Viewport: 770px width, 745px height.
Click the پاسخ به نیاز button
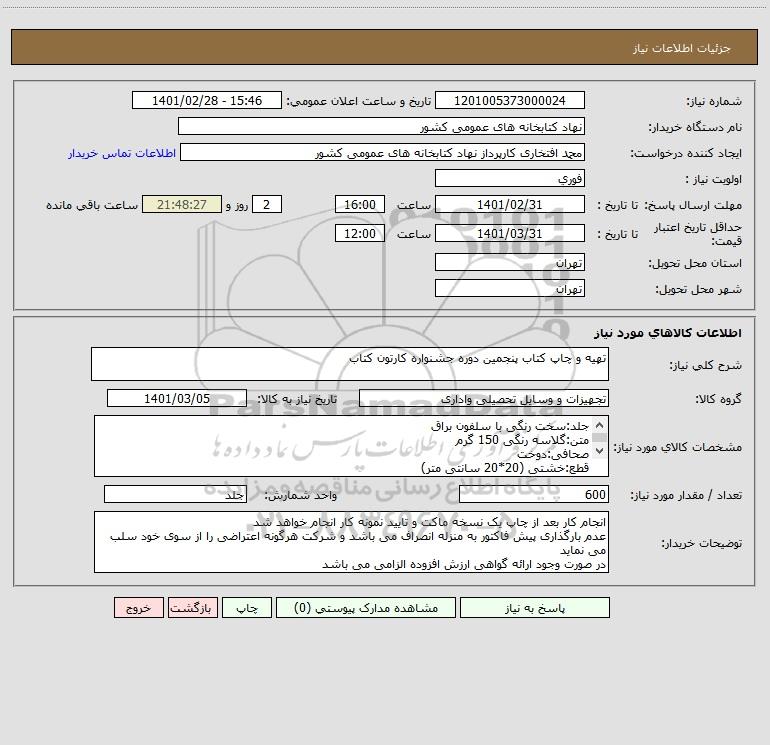click(x=535, y=608)
